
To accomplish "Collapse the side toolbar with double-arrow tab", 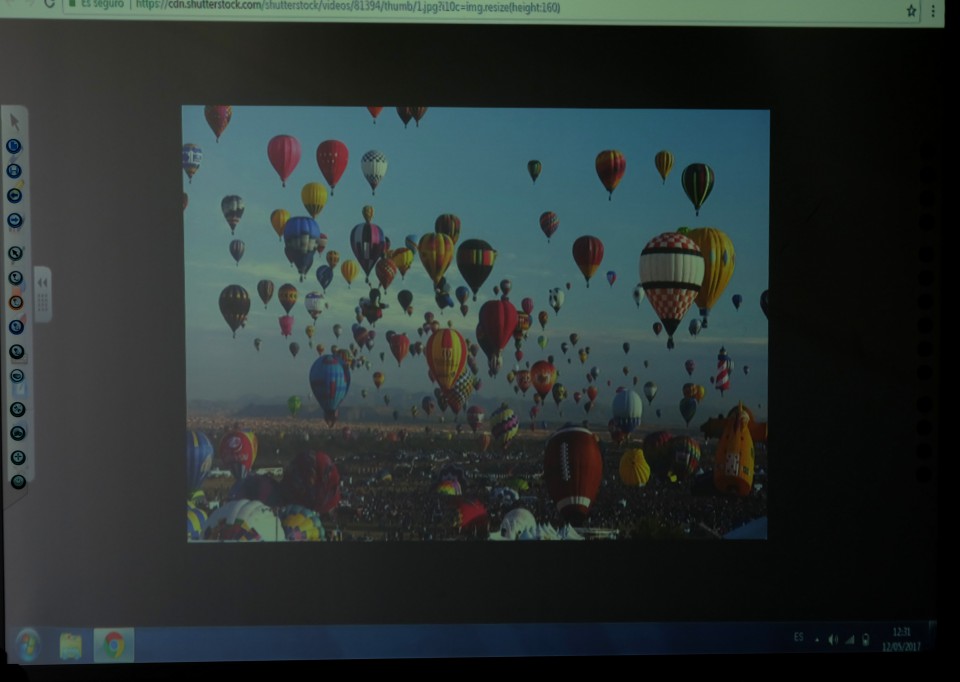I will 43,283.
